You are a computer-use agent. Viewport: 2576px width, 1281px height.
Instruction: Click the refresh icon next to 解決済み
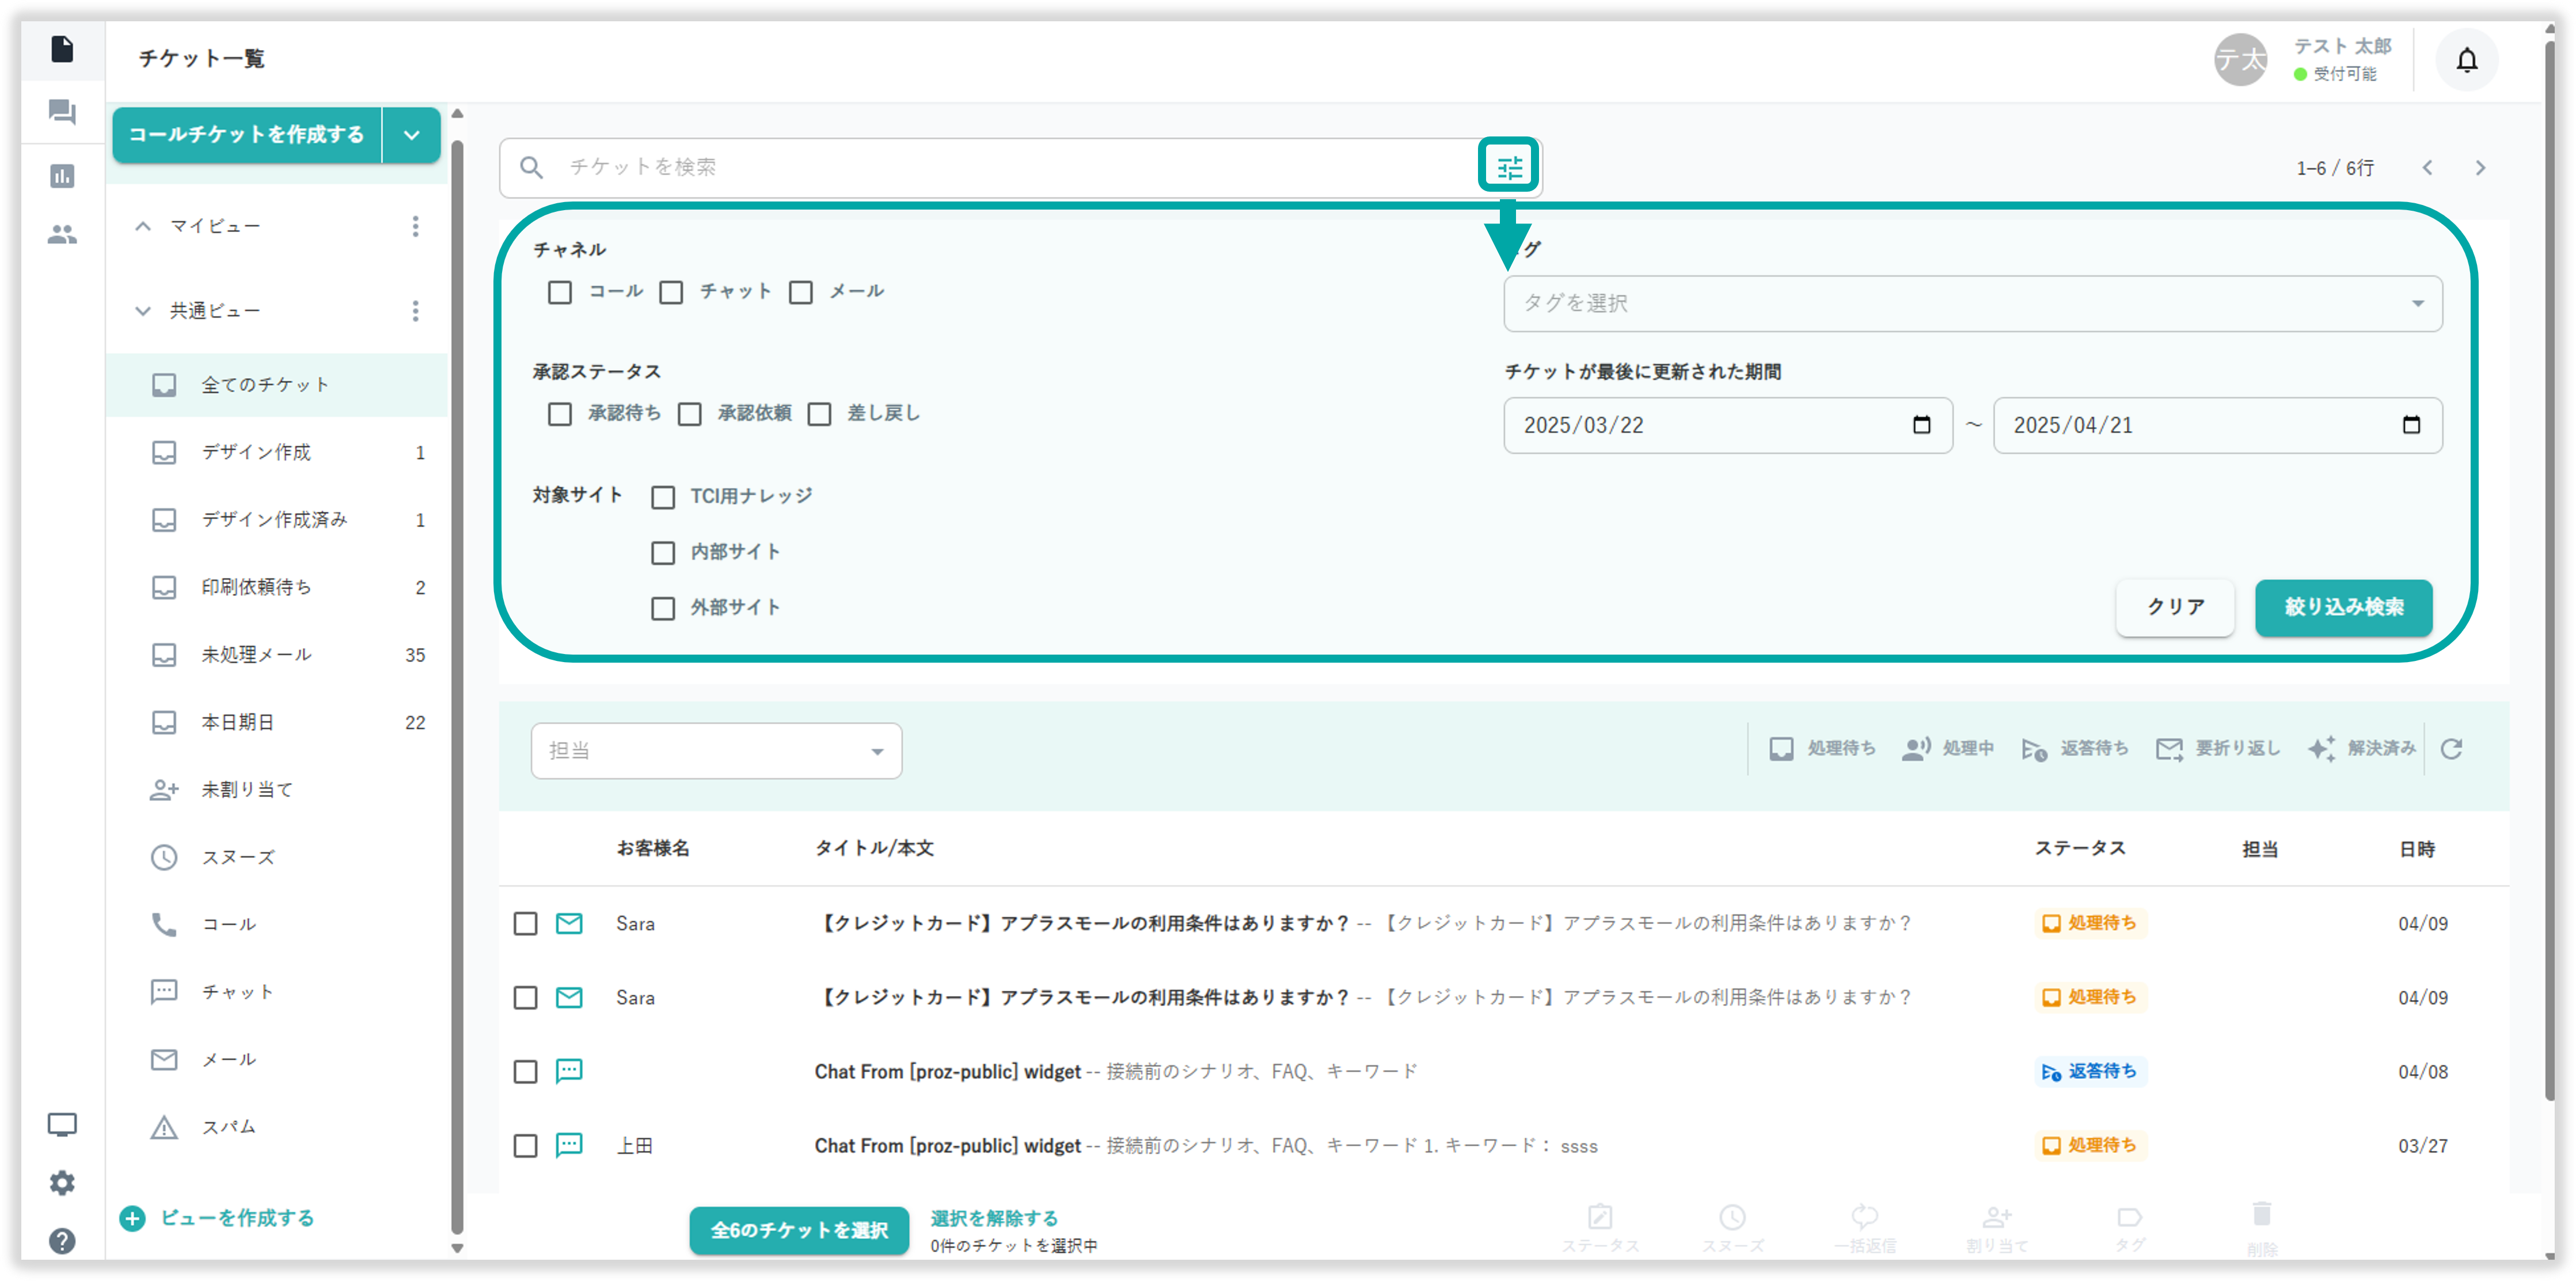pos(2451,749)
